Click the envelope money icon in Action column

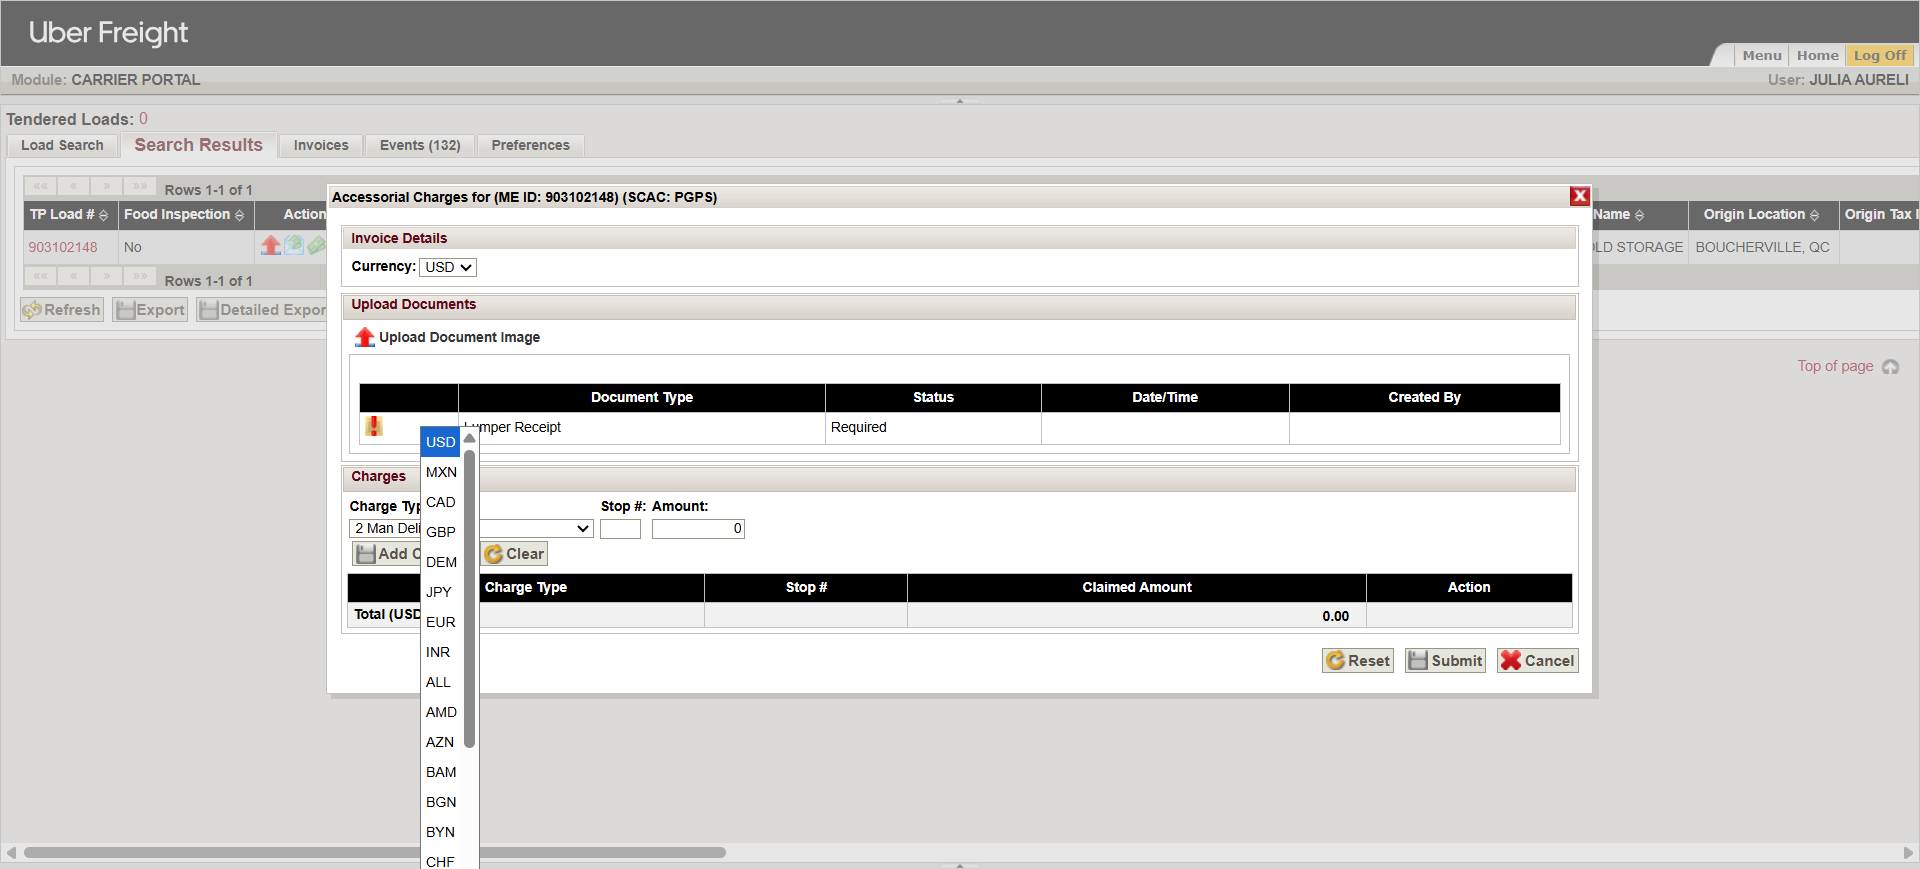coord(294,245)
